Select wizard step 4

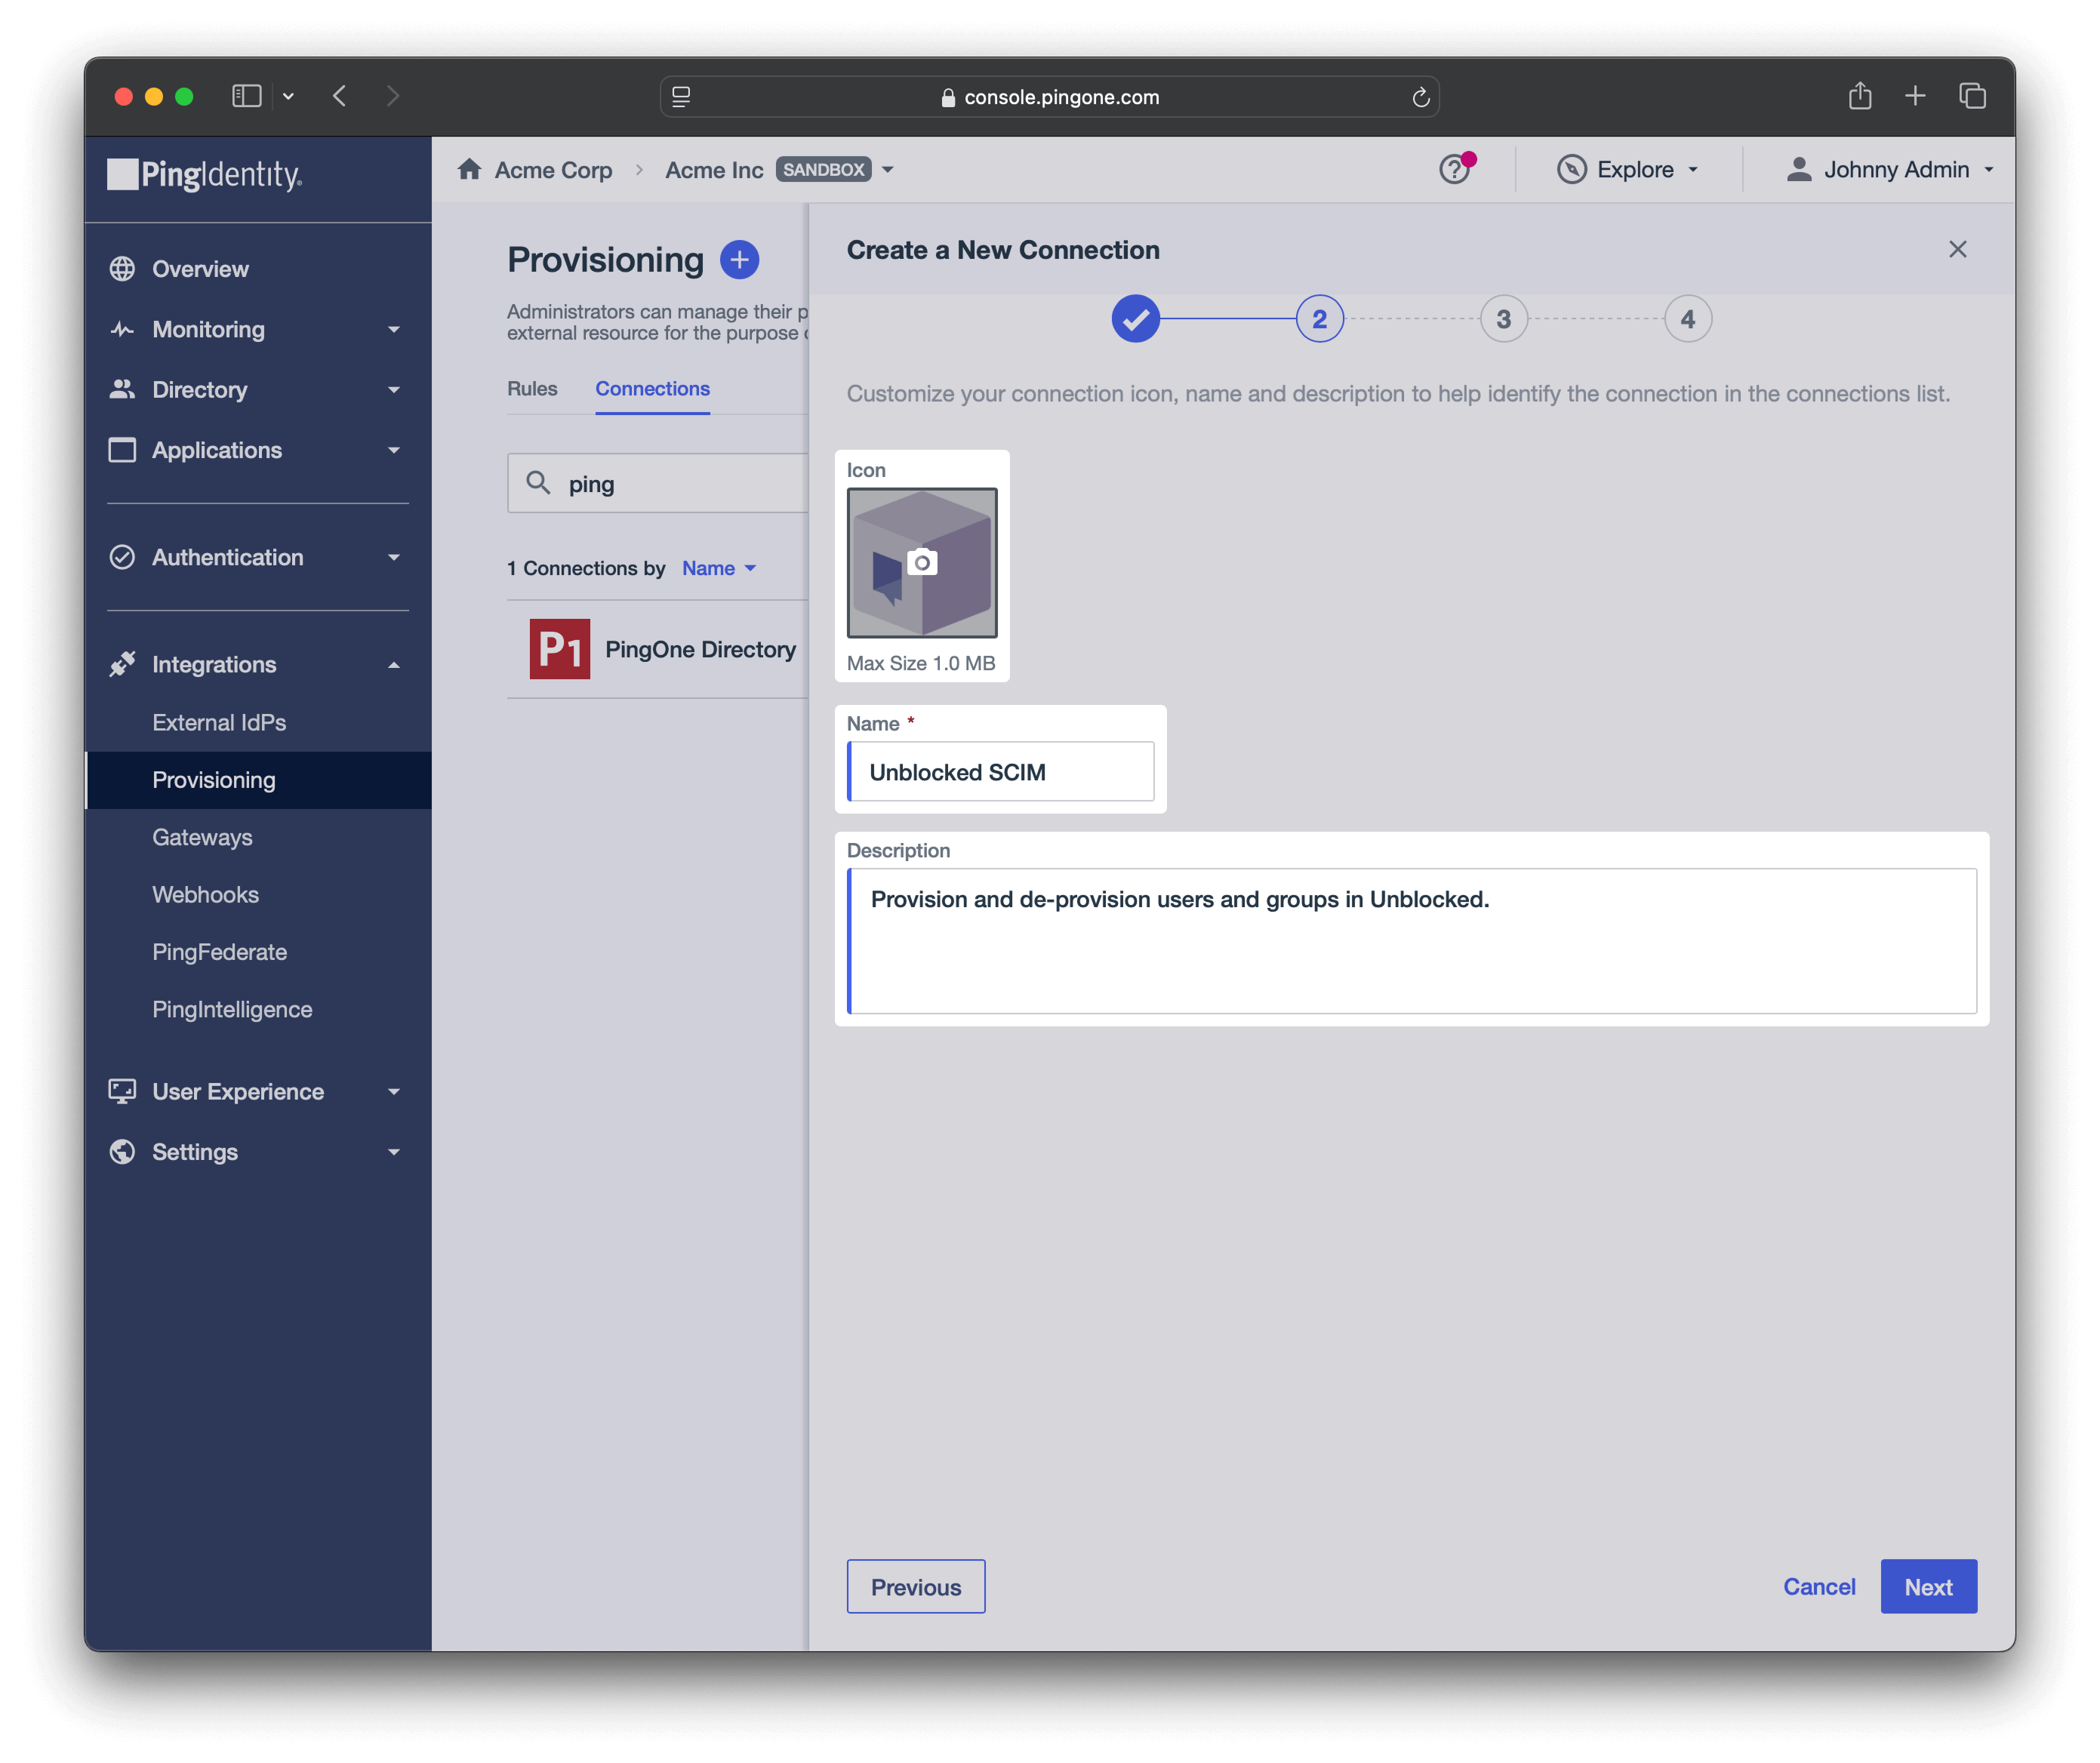(1687, 319)
